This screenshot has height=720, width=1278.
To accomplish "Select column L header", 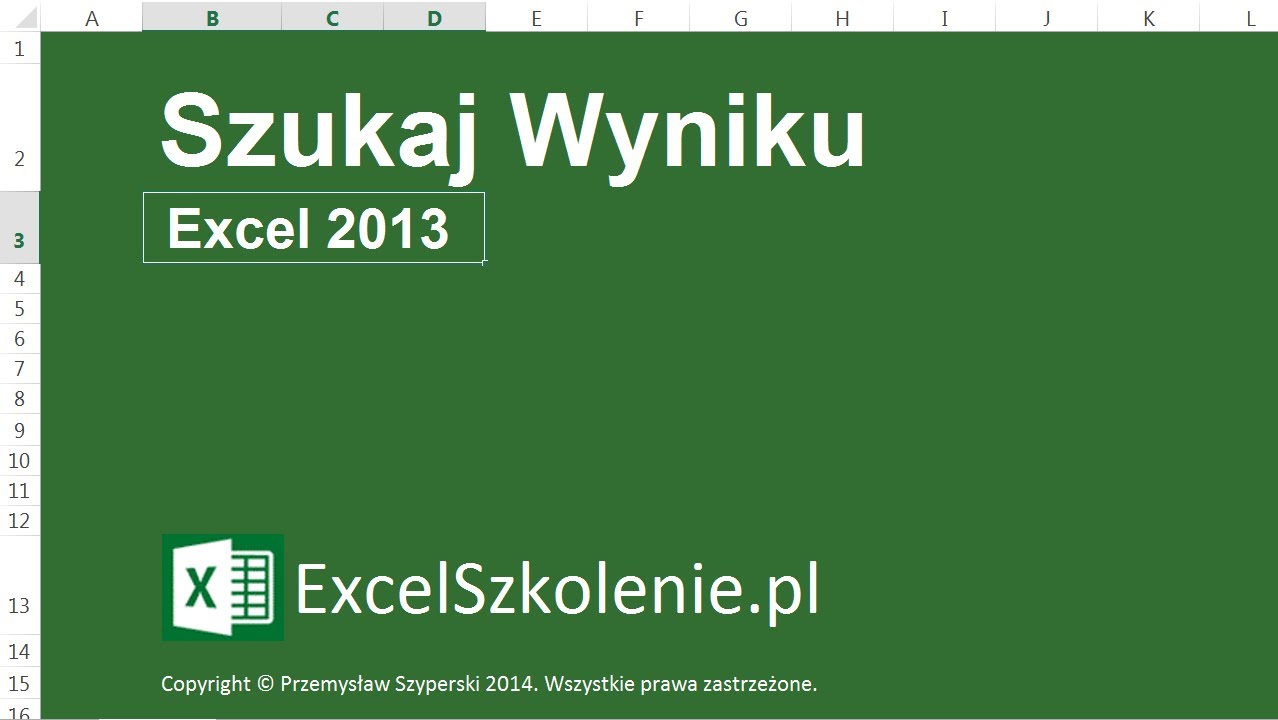I will [1240, 17].
